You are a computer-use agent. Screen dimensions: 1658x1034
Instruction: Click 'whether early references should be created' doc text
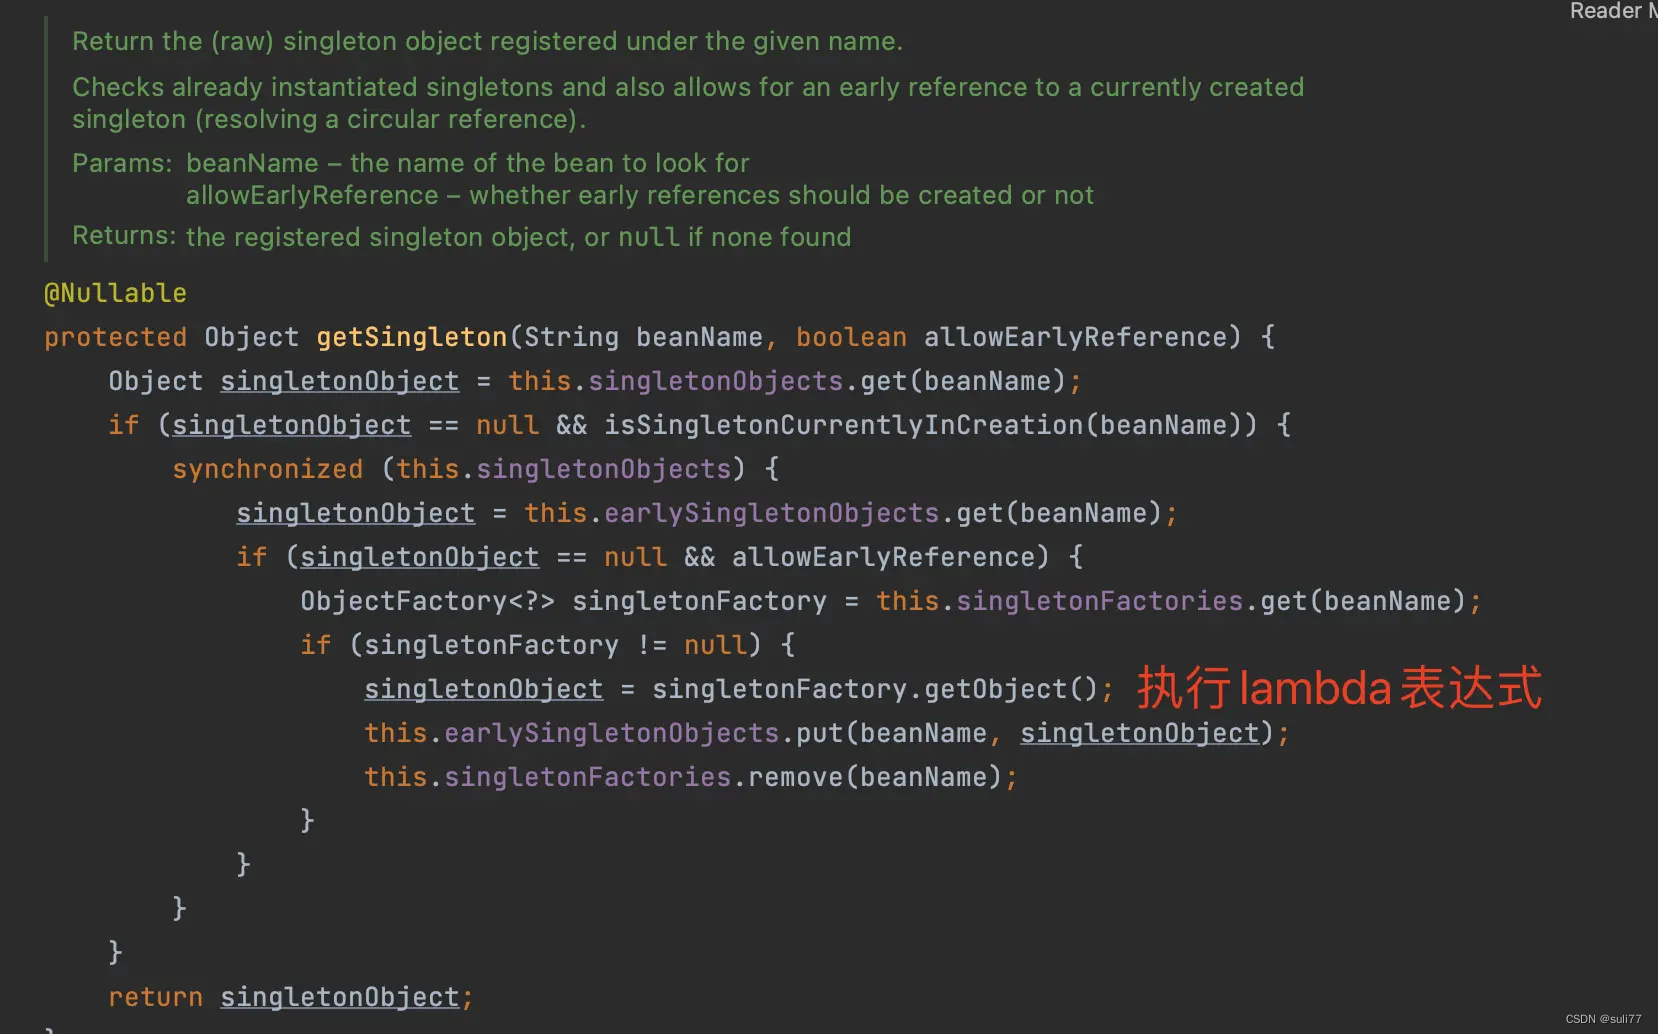tap(781, 195)
